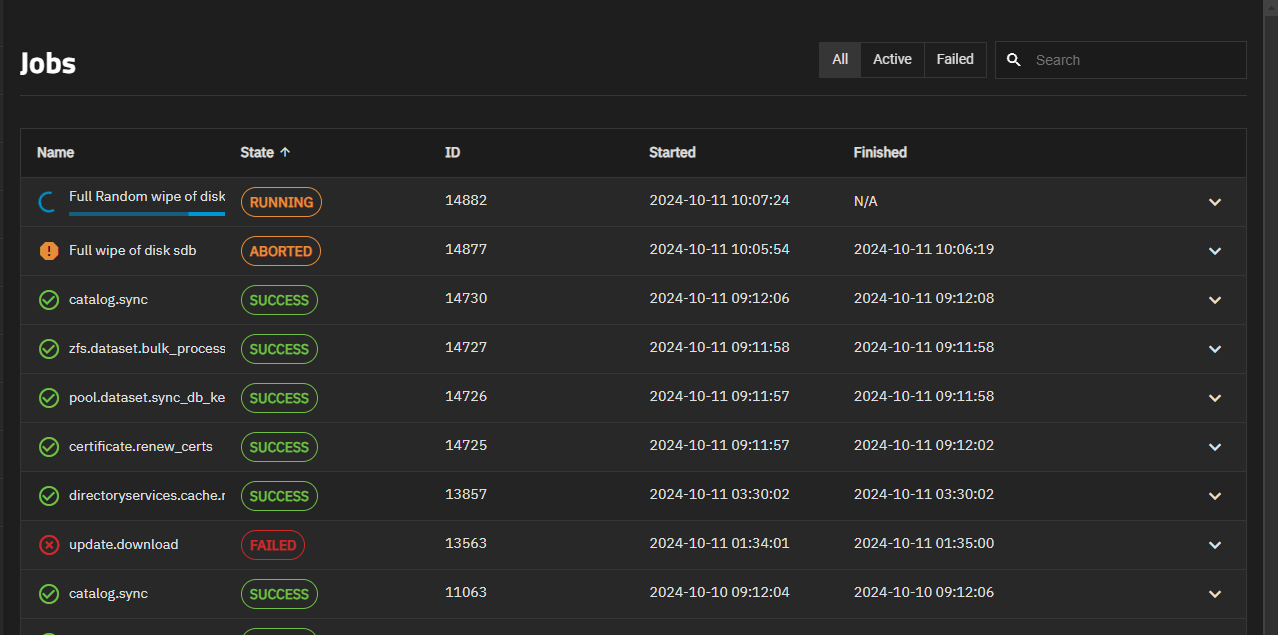This screenshot has width=1278, height=635.
Task: Expand the update.download job details
Action: tap(1215, 545)
